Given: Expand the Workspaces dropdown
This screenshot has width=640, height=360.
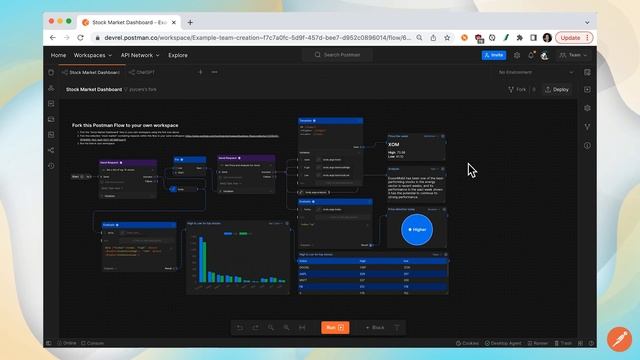Looking at the screenshot, I should 93,55.
